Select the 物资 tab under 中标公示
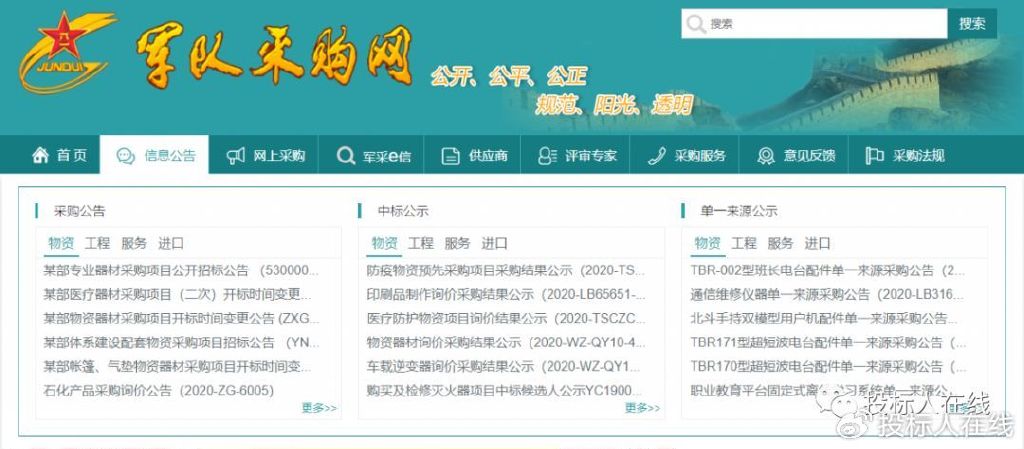Screen dimensions: 1024x449 (385, 244)
